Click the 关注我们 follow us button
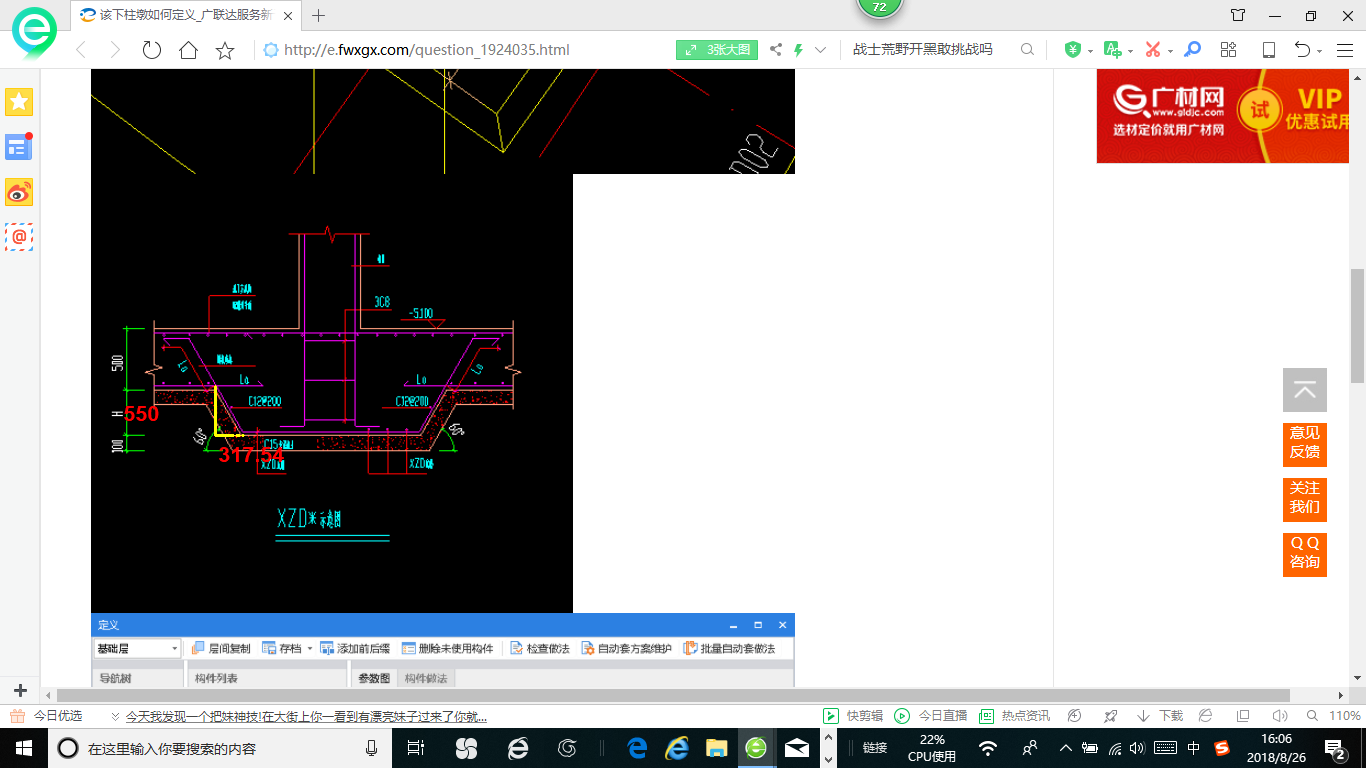The image size is (1366, 768). pyautogui.click(x=1305, y=499)
